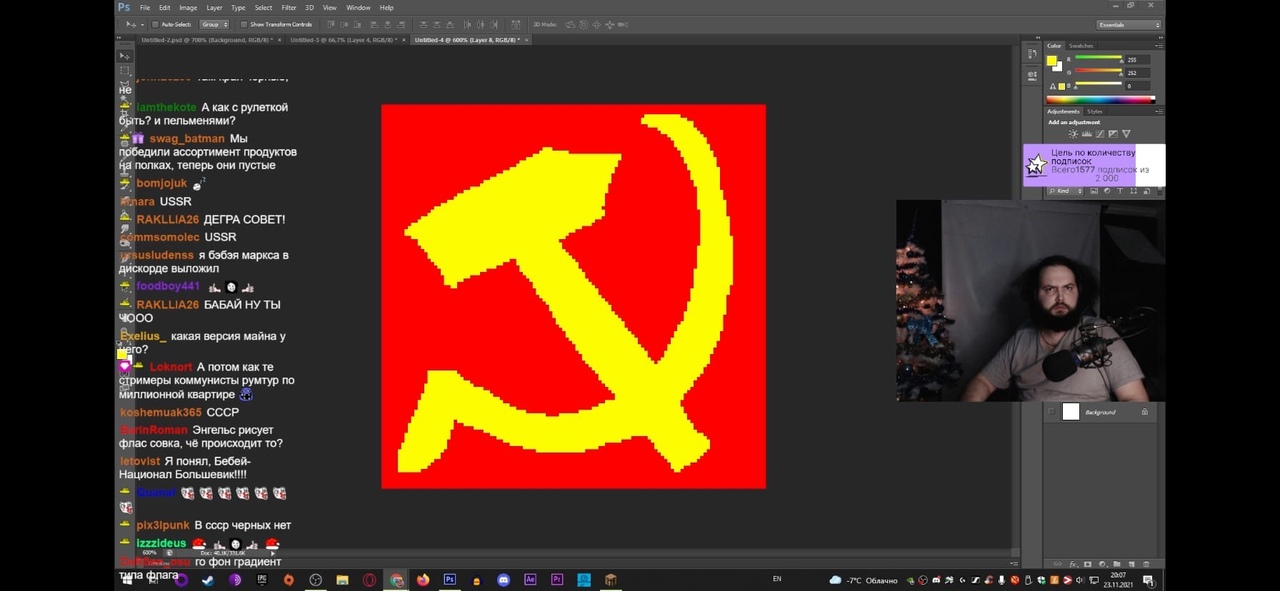Viewport: 1280px width, 591px height.
Task: Click the out-of-gamut warning triangle
Action: (1052, 86)
